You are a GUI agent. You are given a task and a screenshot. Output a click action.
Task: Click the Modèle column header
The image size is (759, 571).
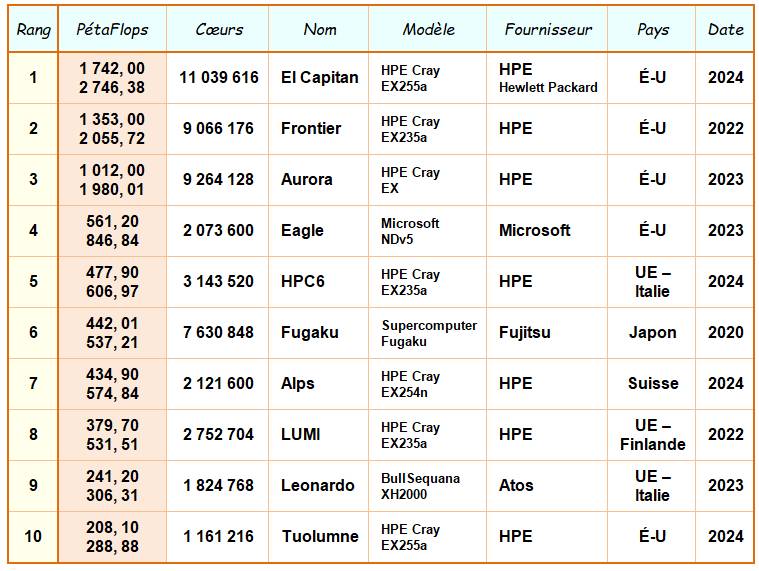click(x=428, y=30)
